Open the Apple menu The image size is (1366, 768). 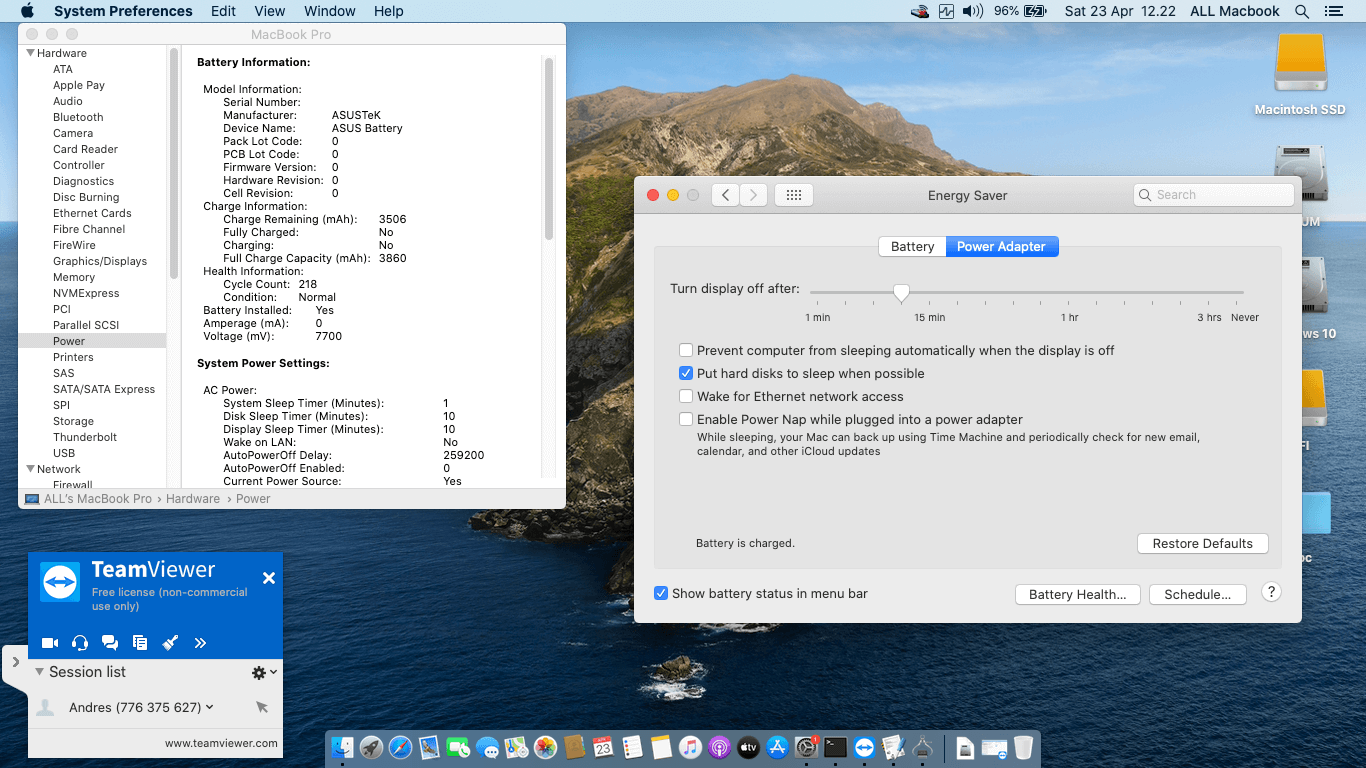tap(27, 11)
